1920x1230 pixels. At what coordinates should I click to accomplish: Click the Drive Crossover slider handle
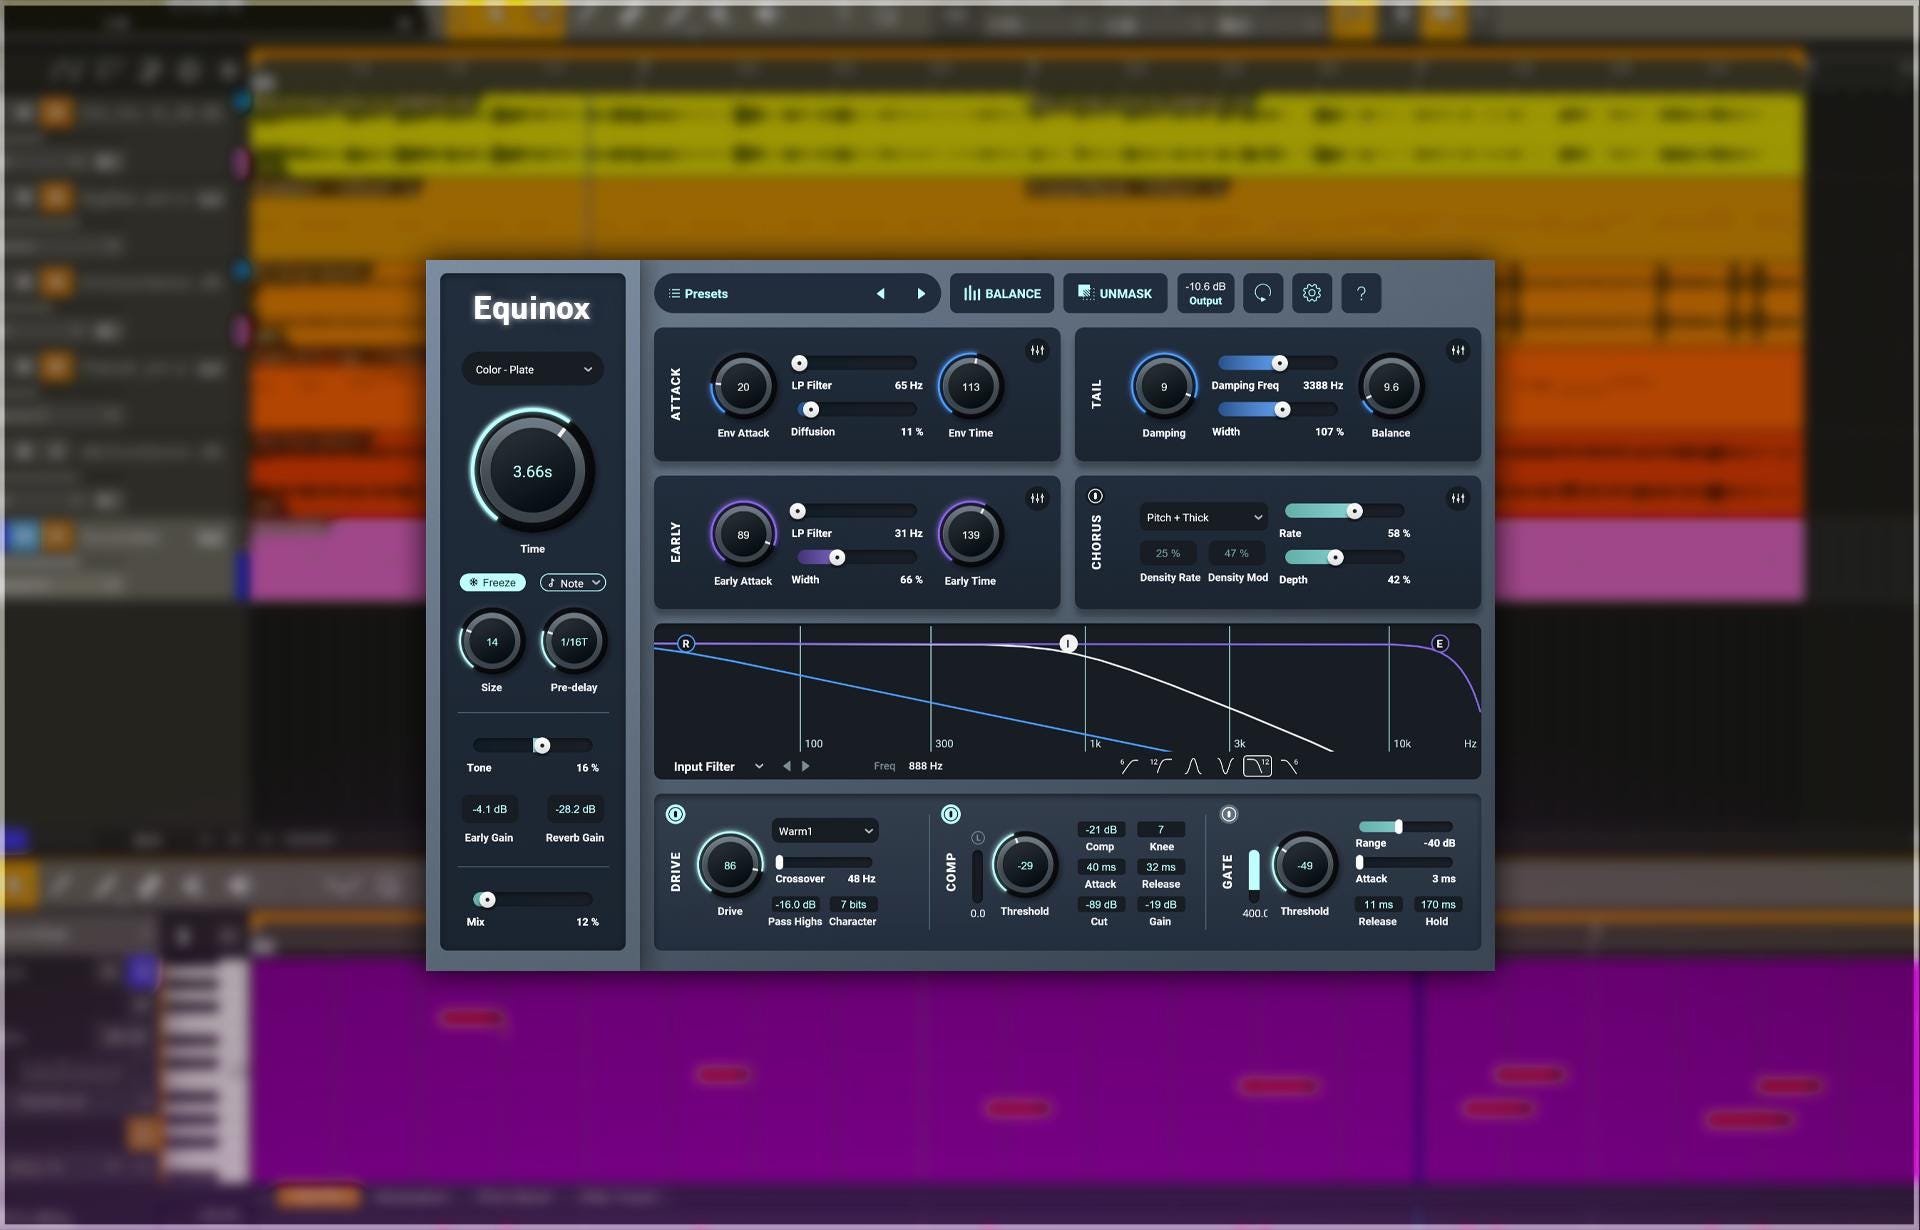(x=780, y=862)
